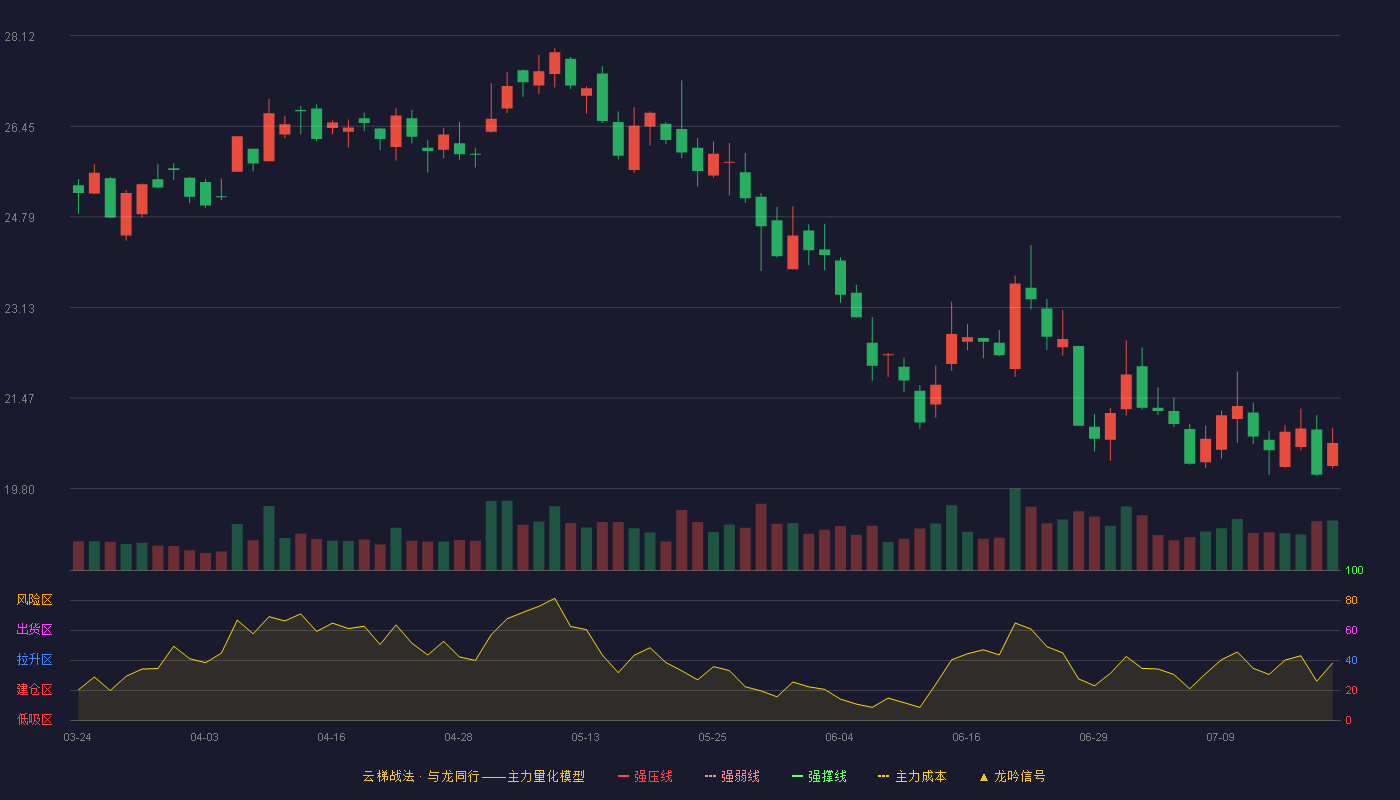Click the 云梯战法 主力量化模型 title text
This screenshot has width=1400, height=800.
pos(473,776)
